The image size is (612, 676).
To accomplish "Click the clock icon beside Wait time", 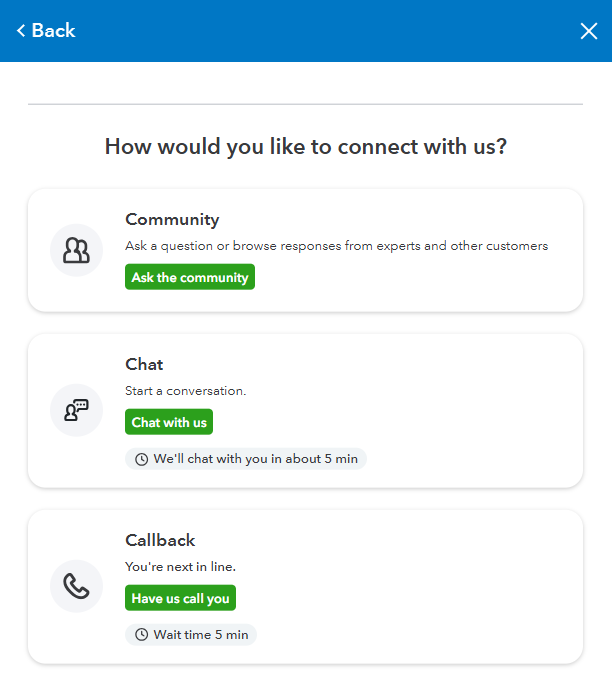I will 141,635.
